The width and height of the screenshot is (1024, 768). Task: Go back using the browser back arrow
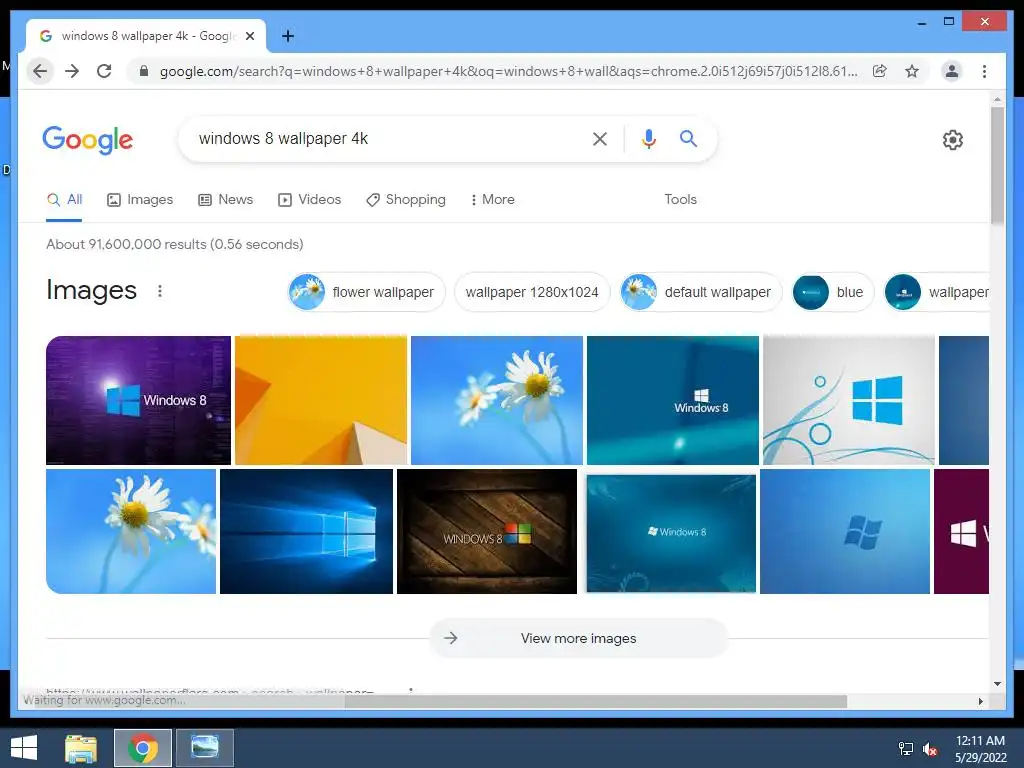(x=40, y=71)
